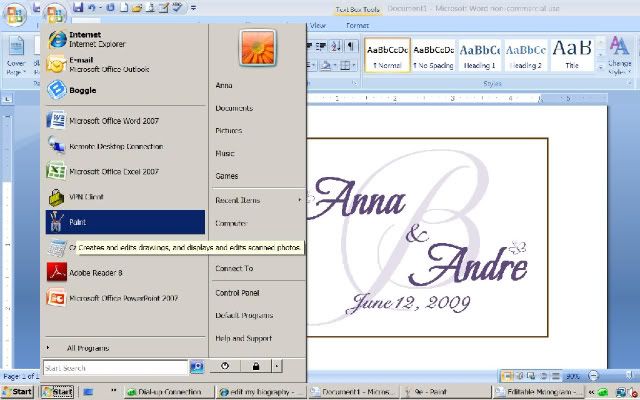Switch to Full Screen Reading view
Image resolution: width=640 pixels, height=400 pixels.
coord(520,376)
